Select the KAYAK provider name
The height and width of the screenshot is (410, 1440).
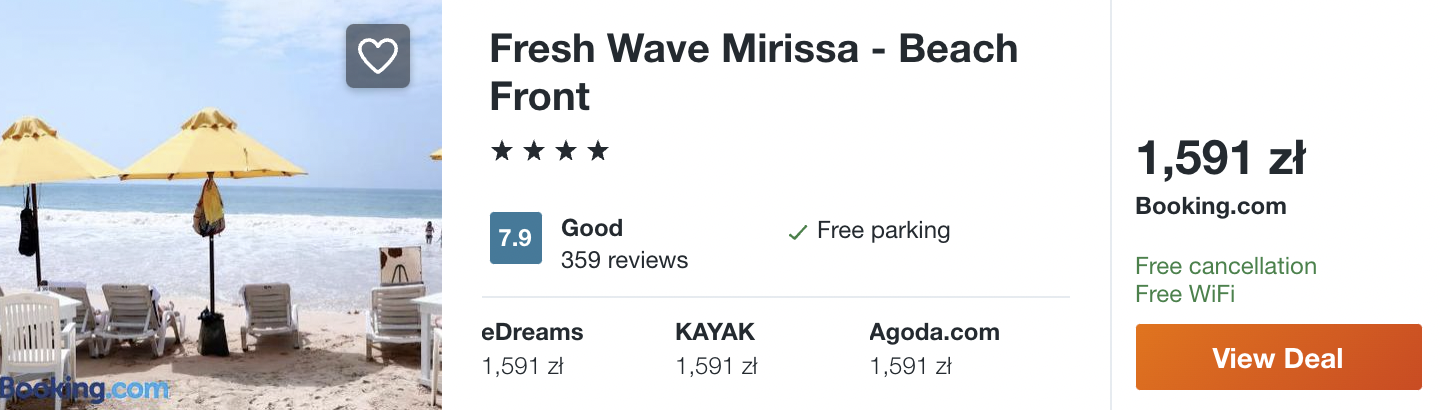715,332
